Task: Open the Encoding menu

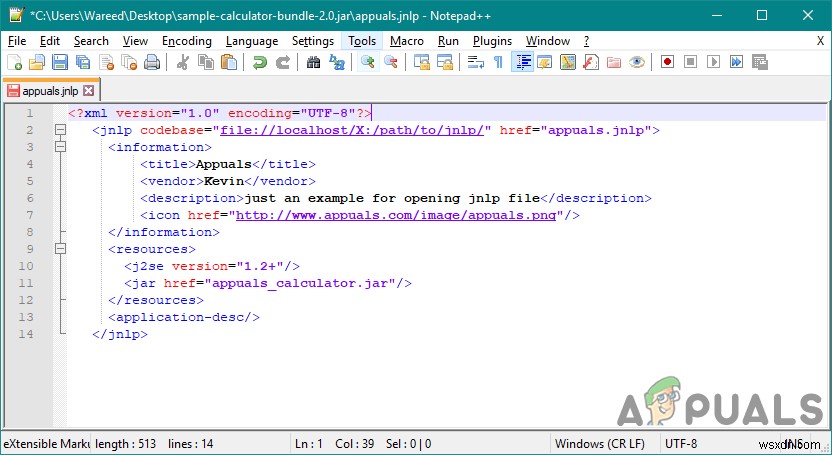Action: (x=187, y=41)
